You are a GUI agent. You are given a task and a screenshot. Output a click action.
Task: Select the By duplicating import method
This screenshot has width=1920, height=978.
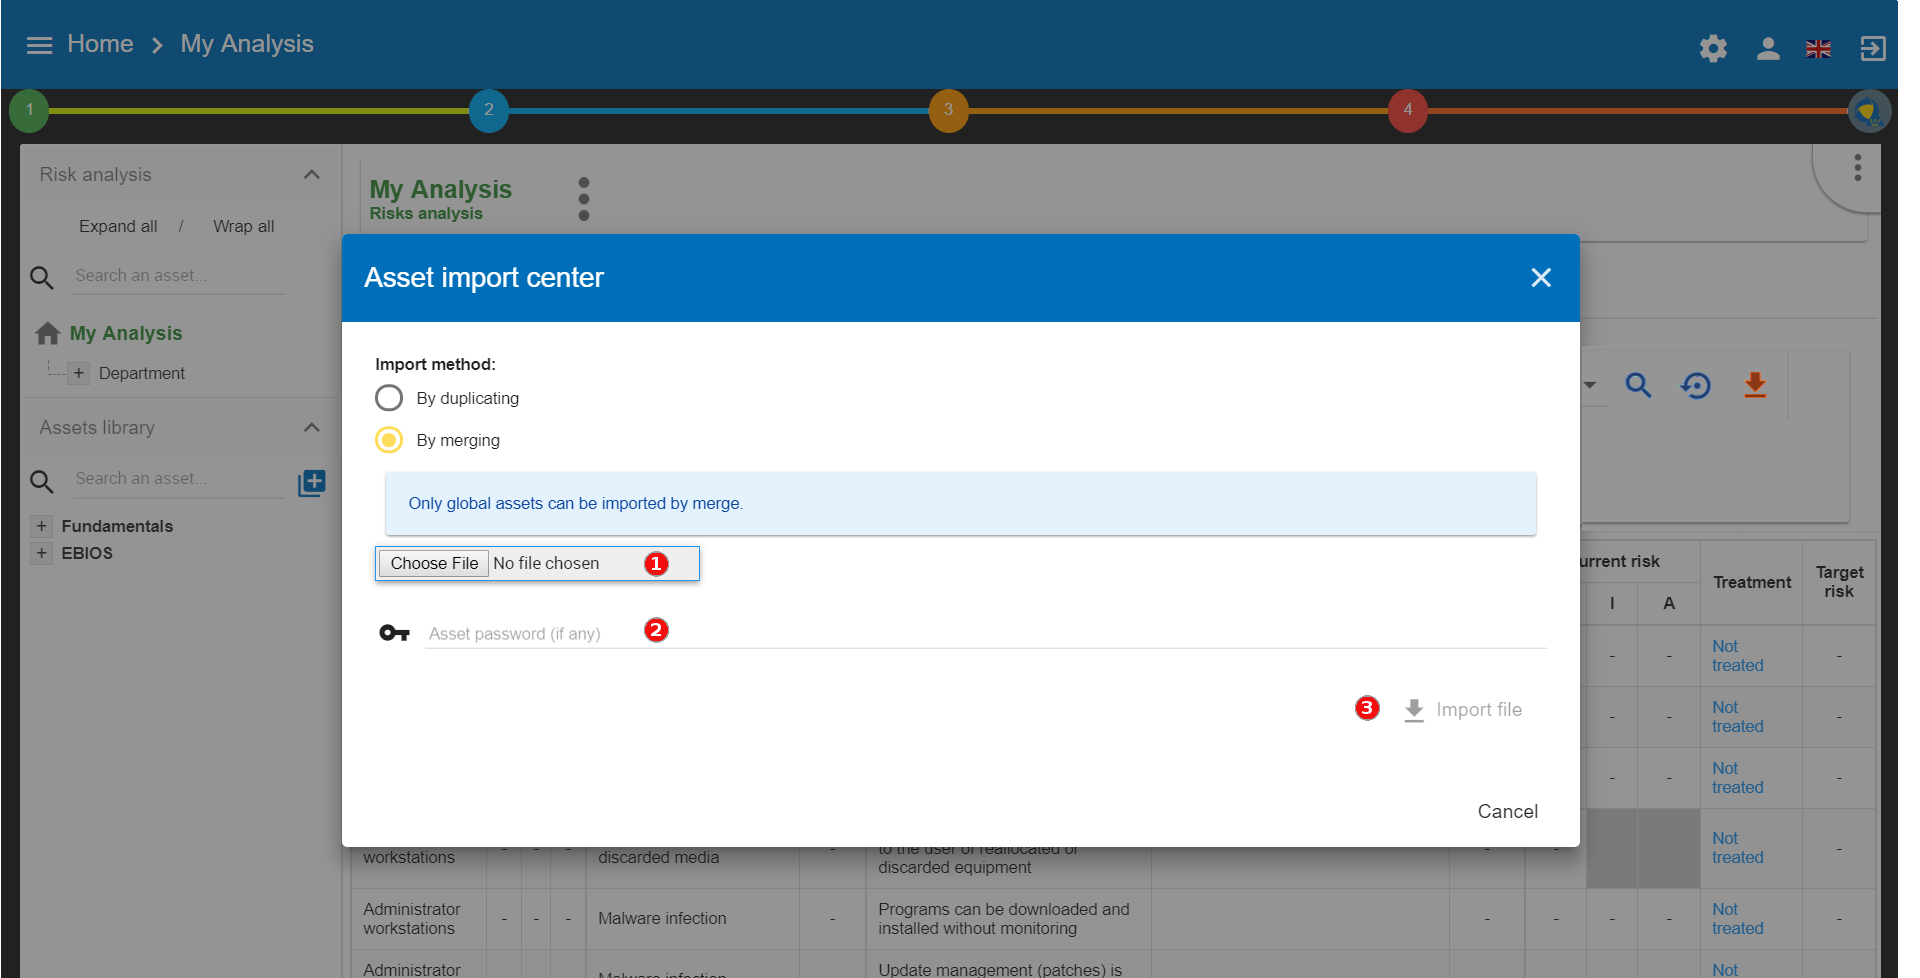(389, 398)
